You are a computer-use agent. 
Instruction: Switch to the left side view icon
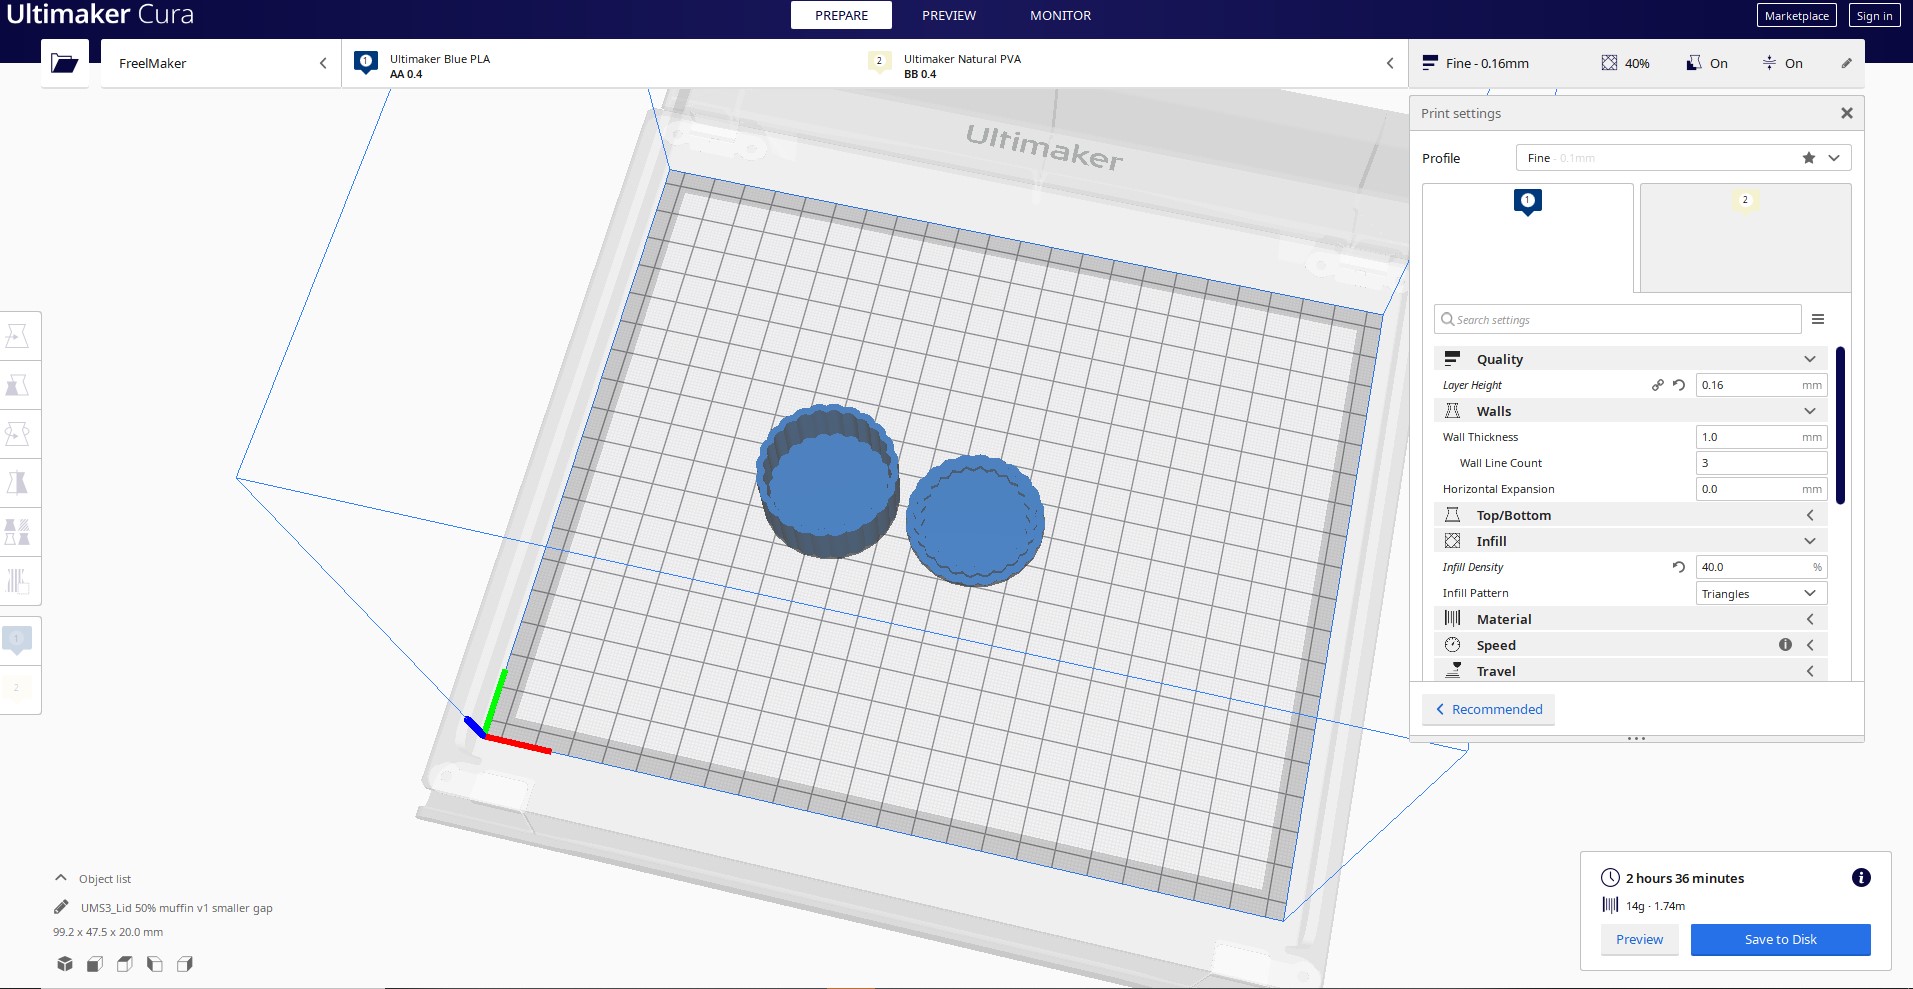[x=155, y=964]
